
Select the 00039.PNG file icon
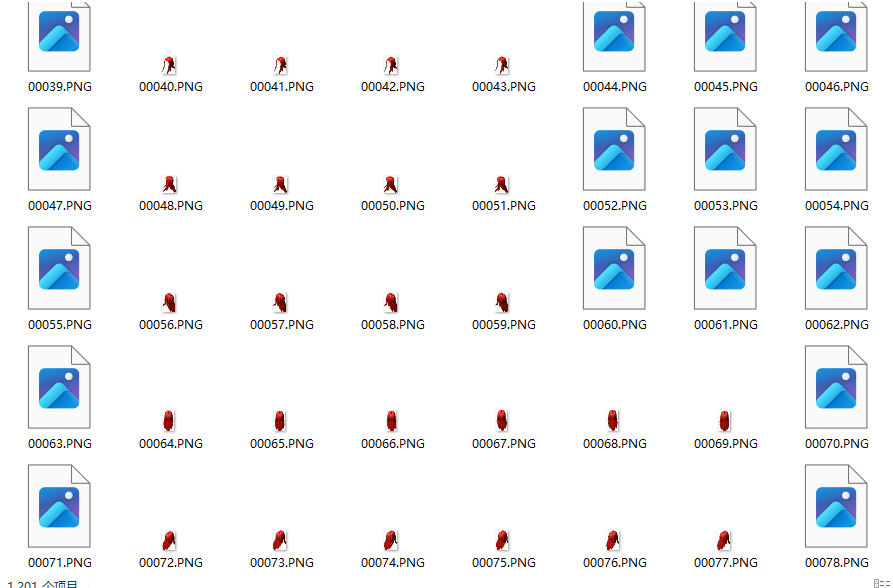pyautogui.click(x=59, y=36)
